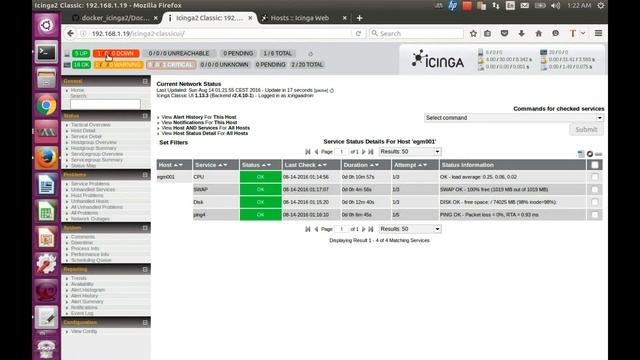Viewport: 640px width, 360px height.
Task: Collapse the Configuration sidebar section
Action: pos(145,322)
